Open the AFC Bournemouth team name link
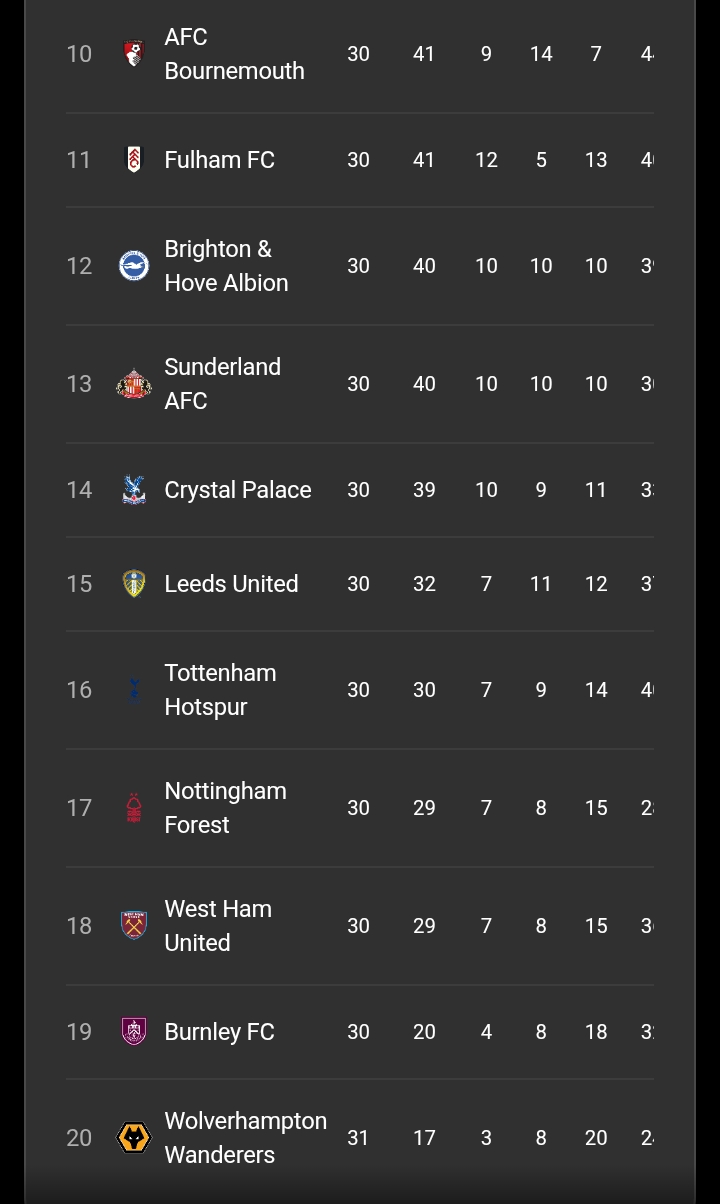 coord(234,54)
